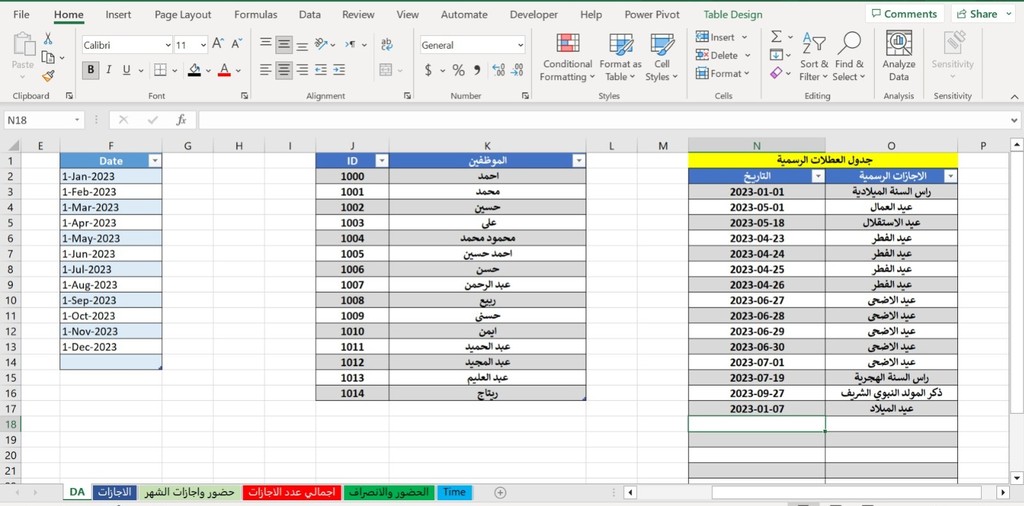Switch to the Time sheet tab
The image size is (1024, 506).
click(x=454, y=492)
